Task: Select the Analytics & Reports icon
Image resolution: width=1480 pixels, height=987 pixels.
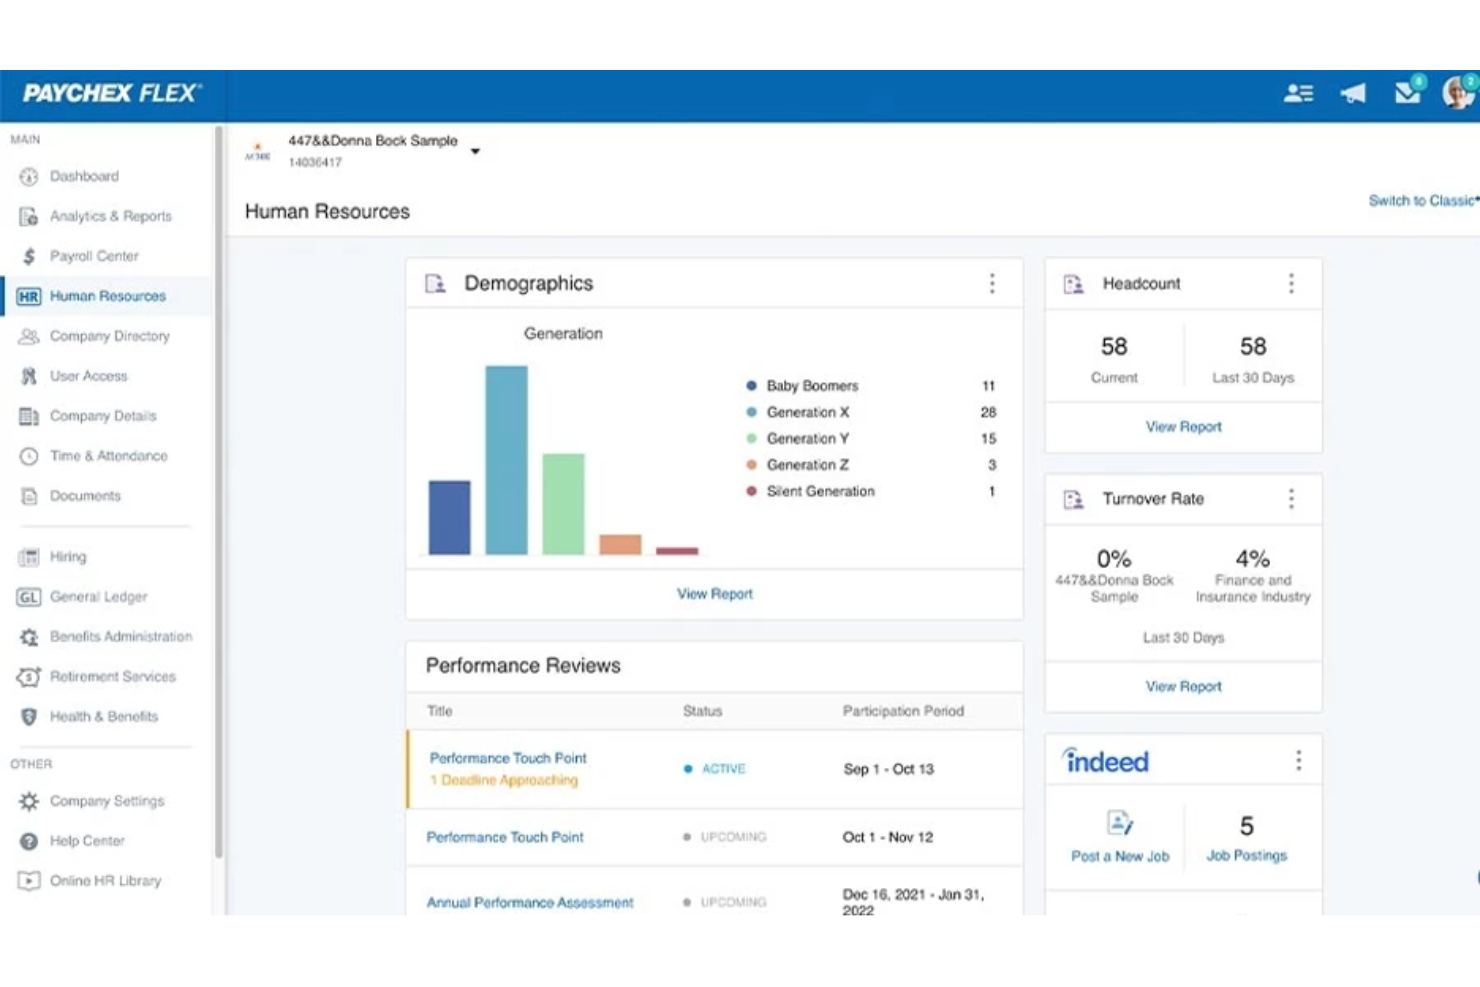Action: click(x=30, y=216)
